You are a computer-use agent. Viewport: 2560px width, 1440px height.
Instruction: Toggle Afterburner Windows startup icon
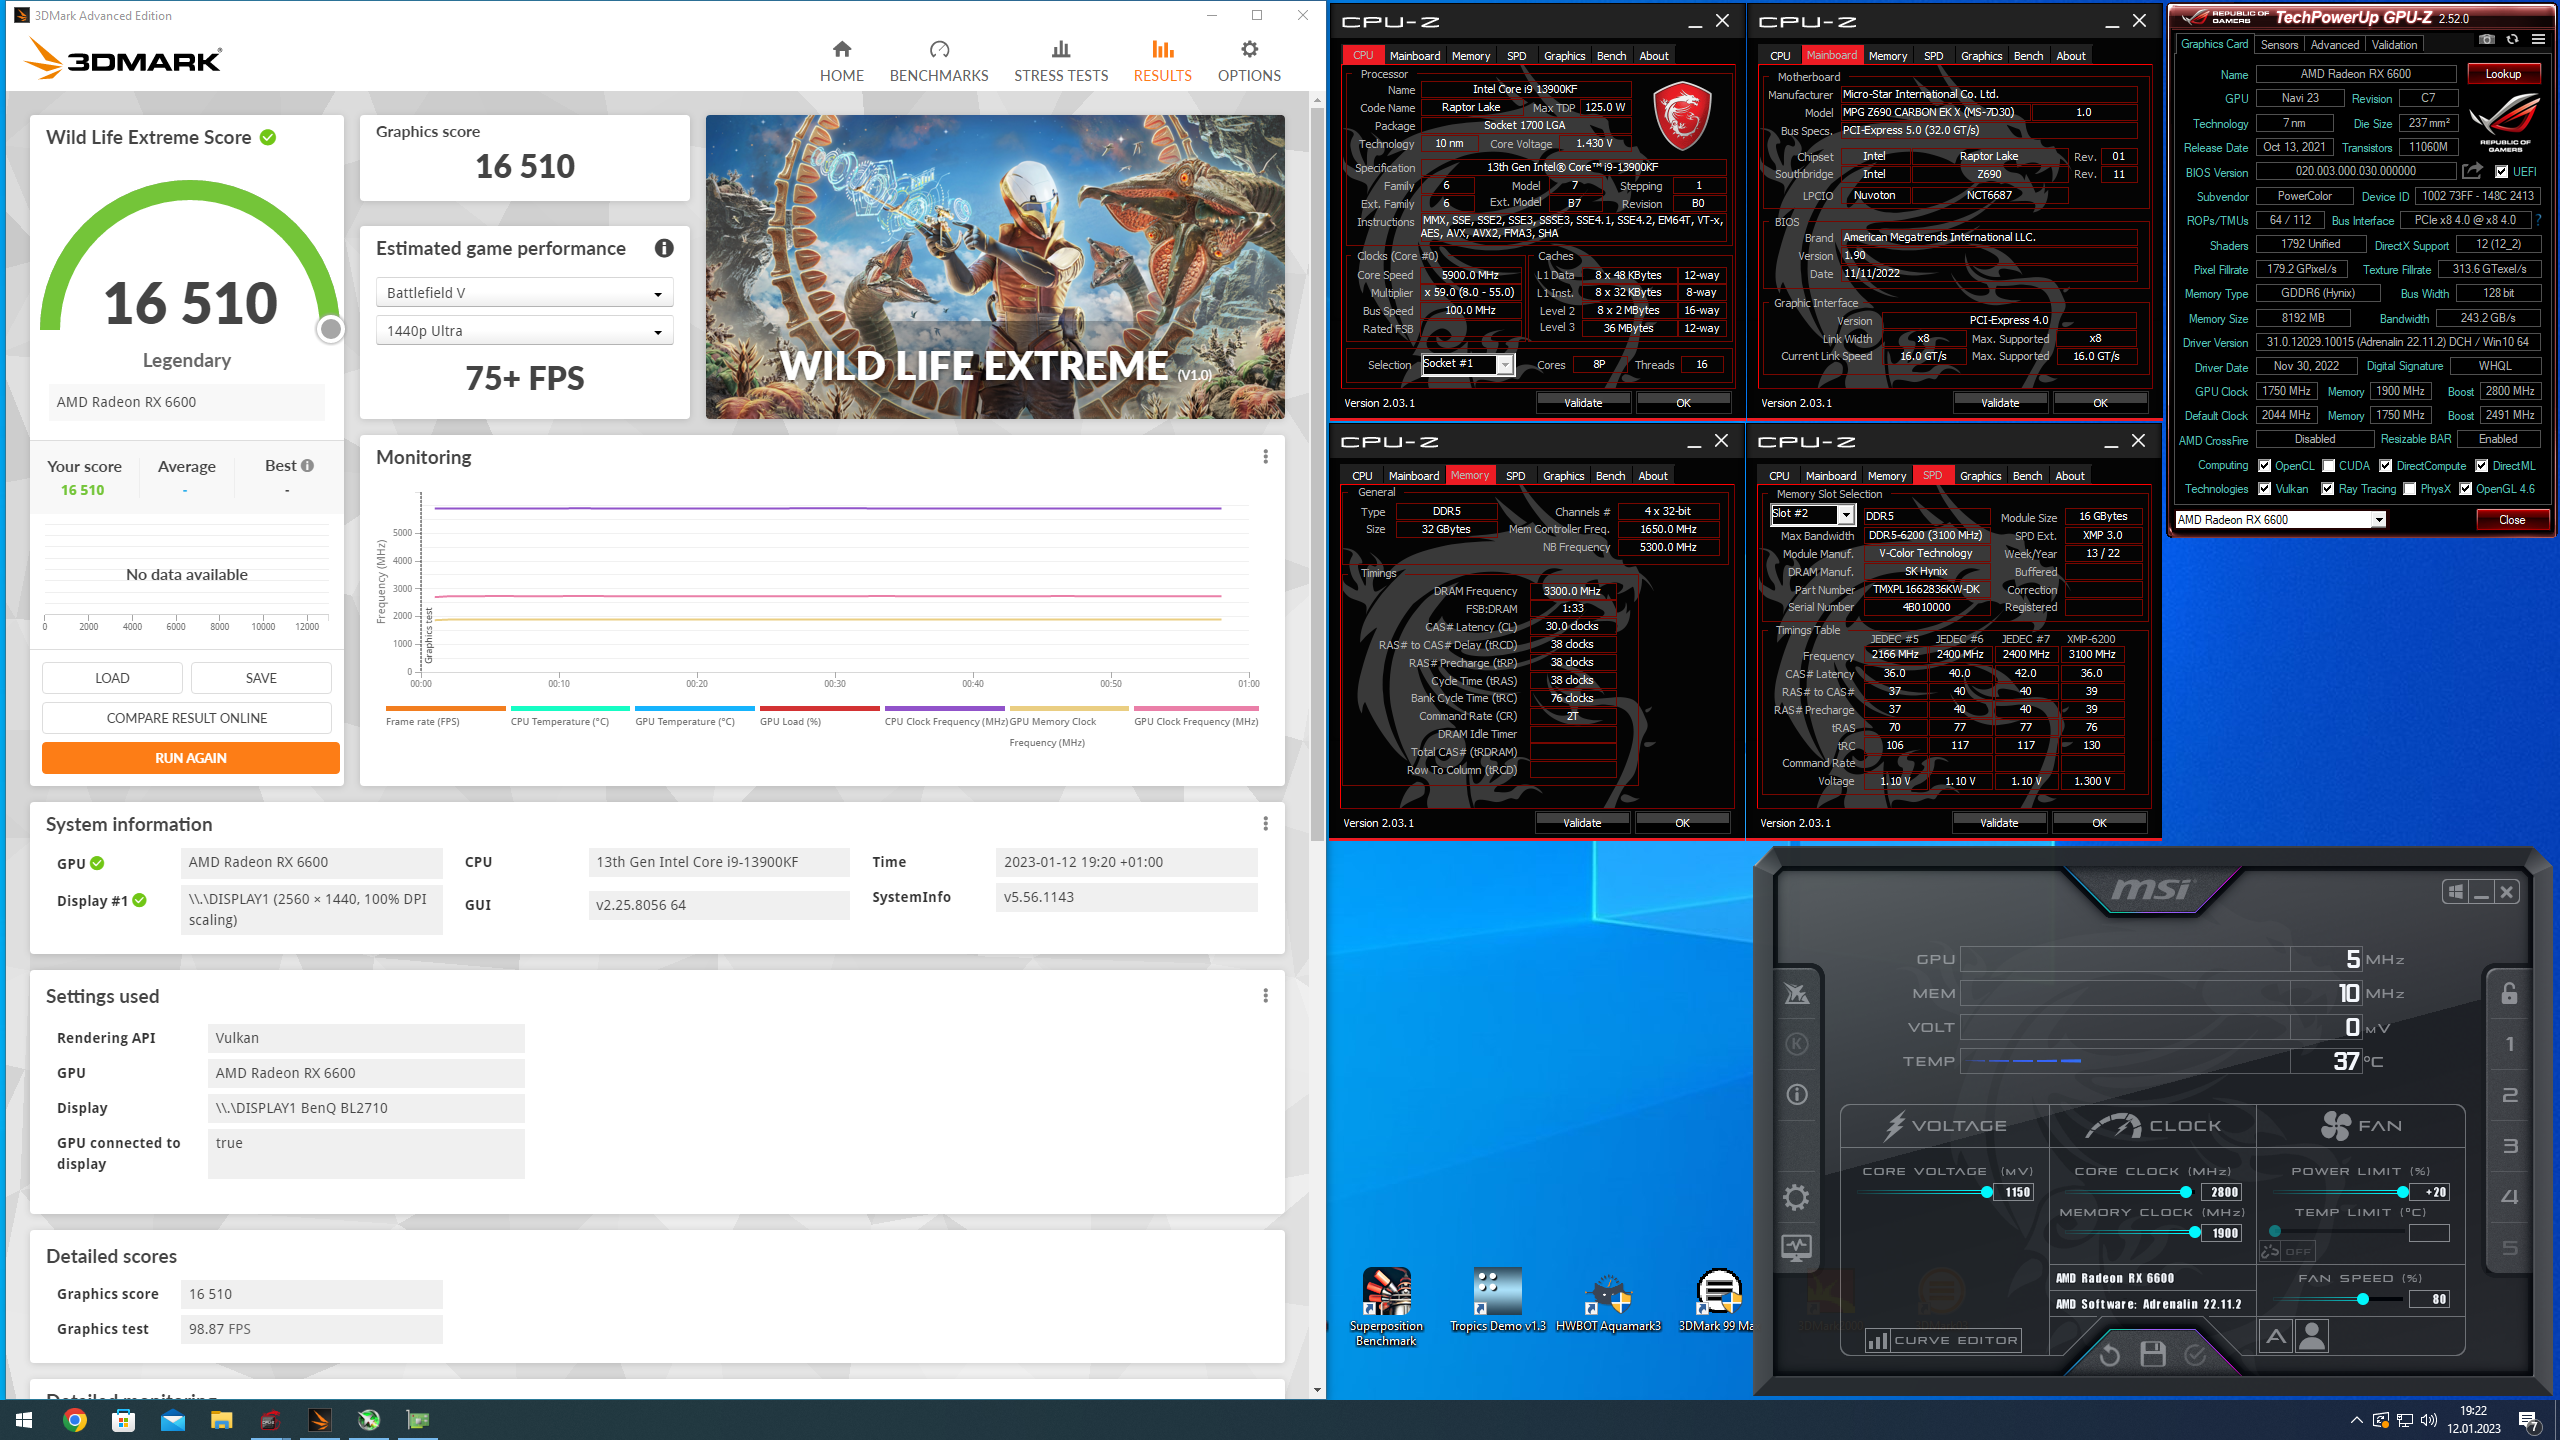tap(2456, 892)
